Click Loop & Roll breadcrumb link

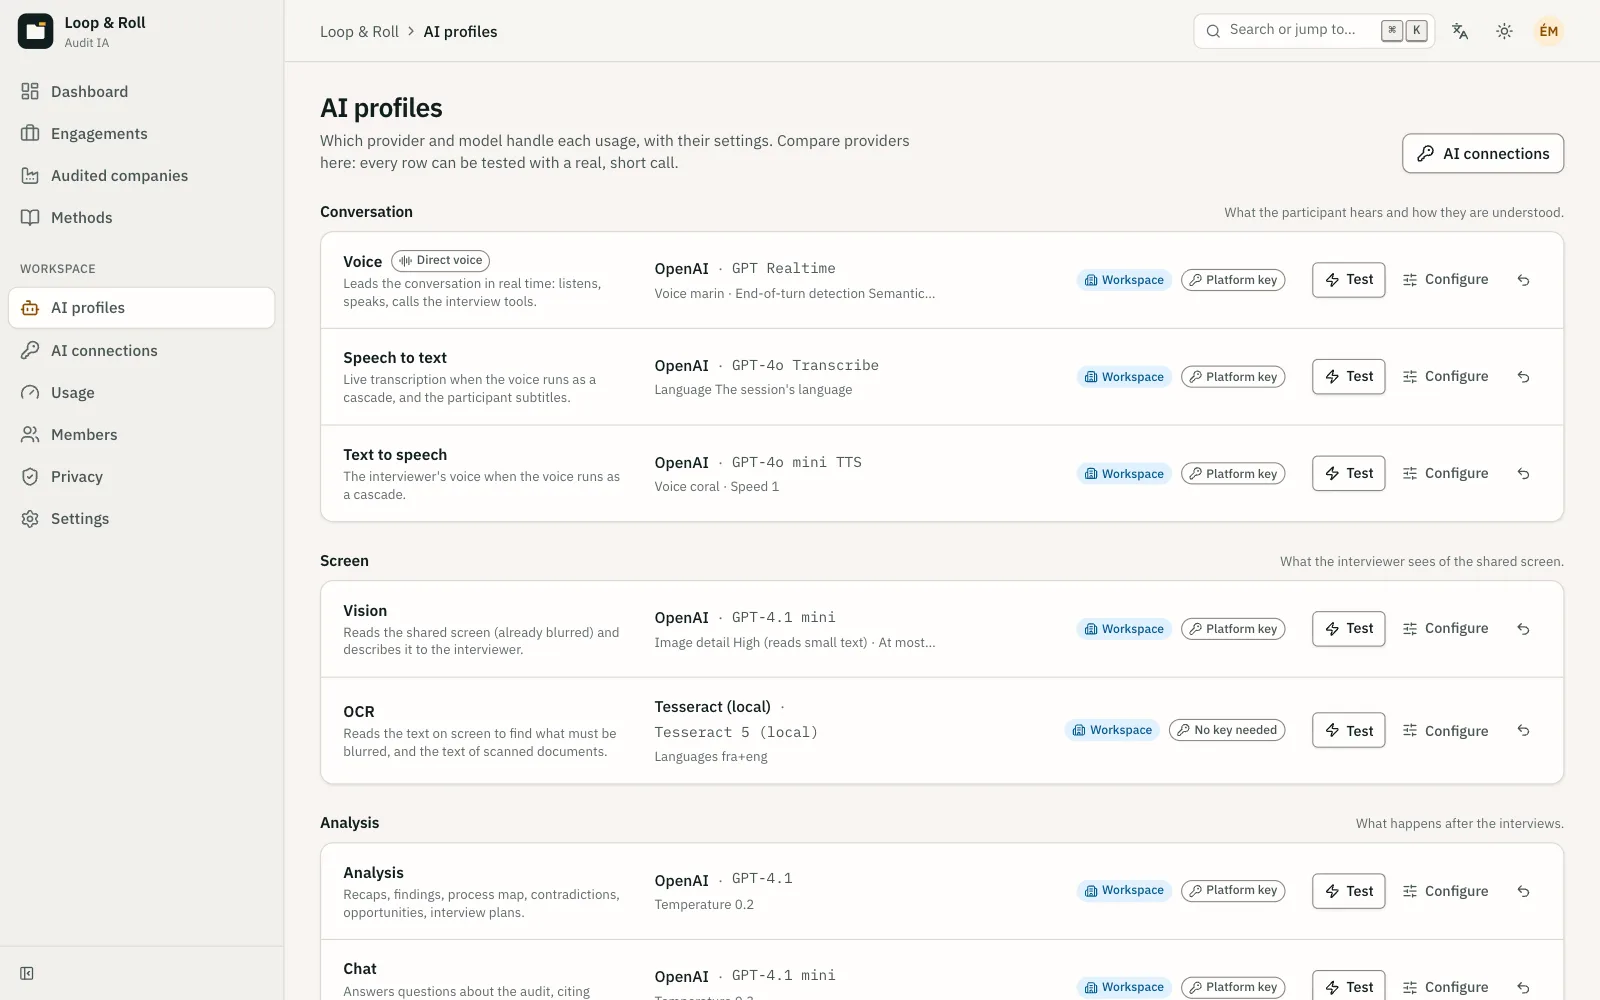pos(359,32)
